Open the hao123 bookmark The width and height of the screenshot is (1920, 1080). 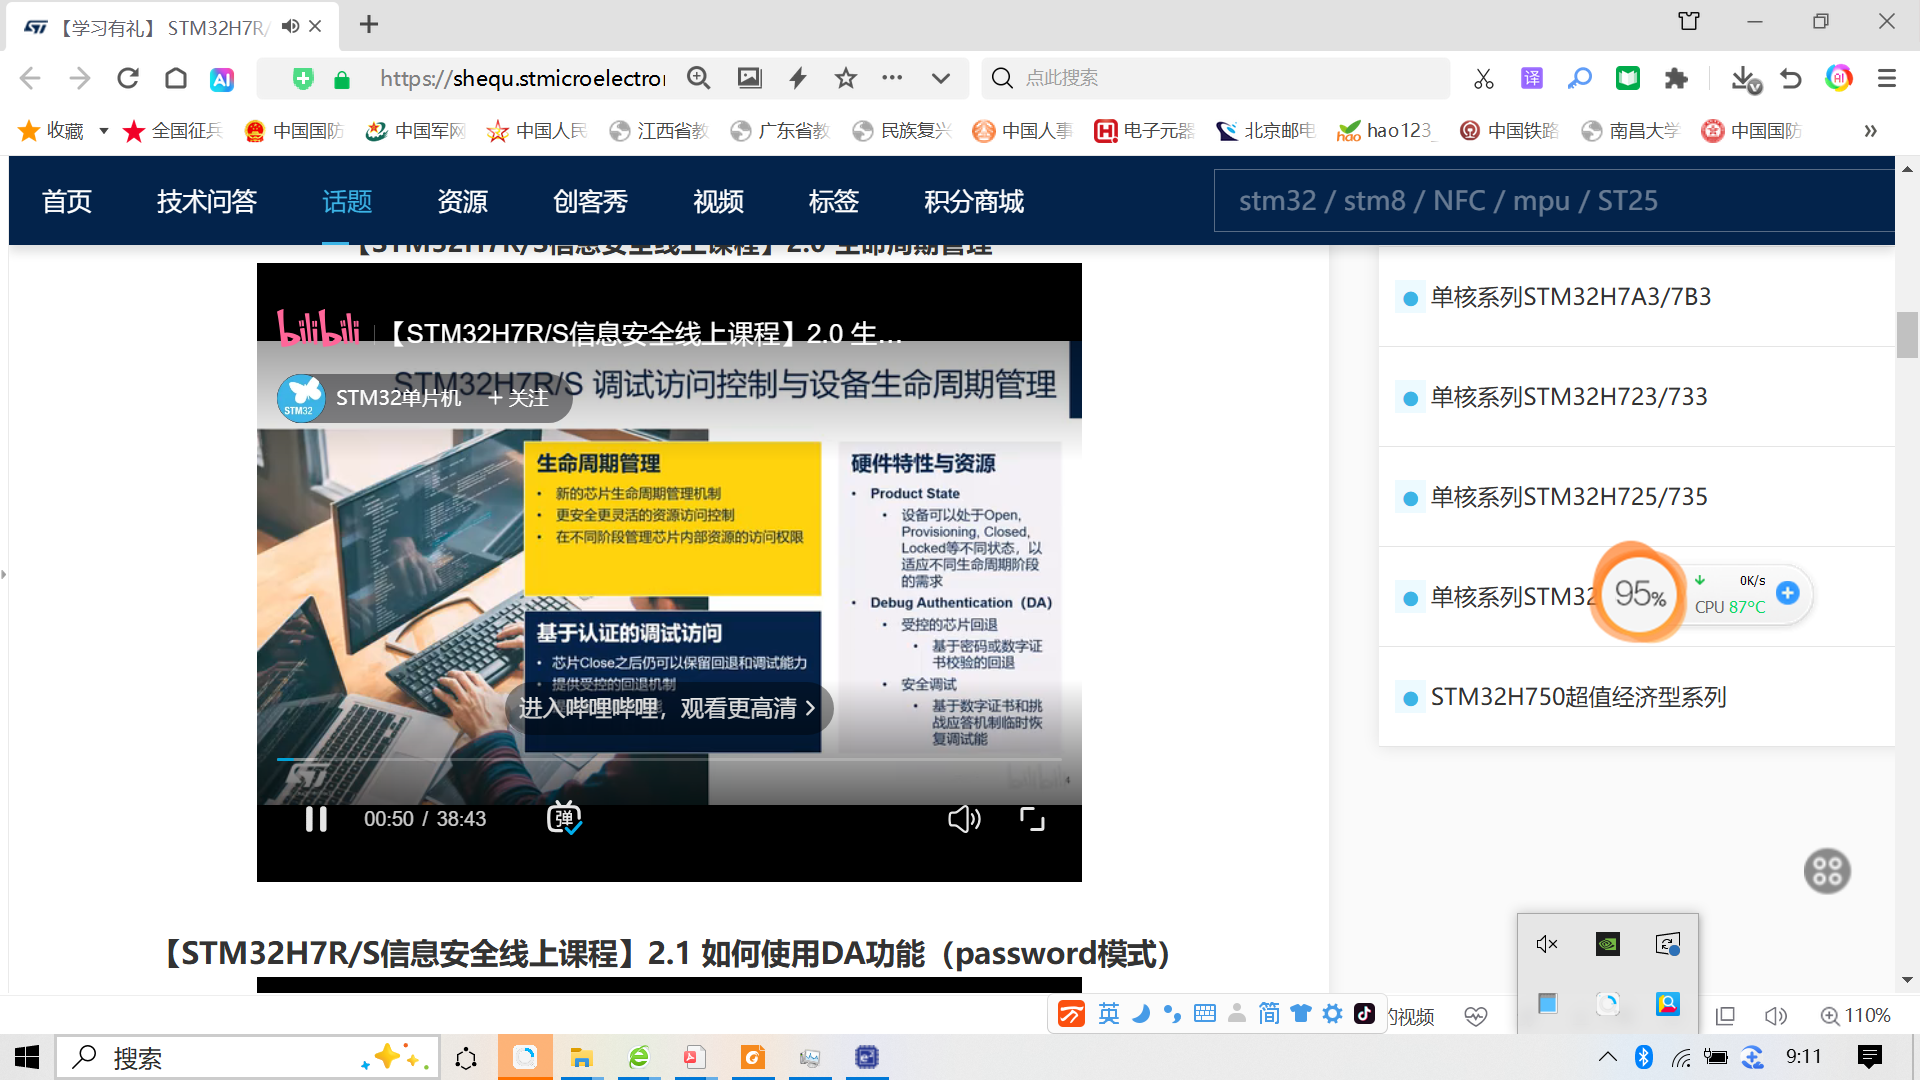(x=1385, y=131)
